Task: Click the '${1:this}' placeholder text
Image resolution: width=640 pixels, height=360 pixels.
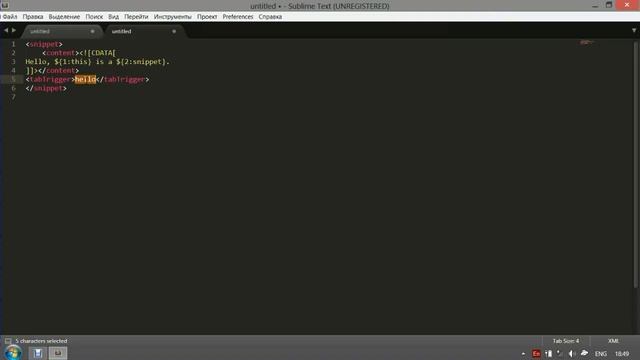Action: point(73,62)
